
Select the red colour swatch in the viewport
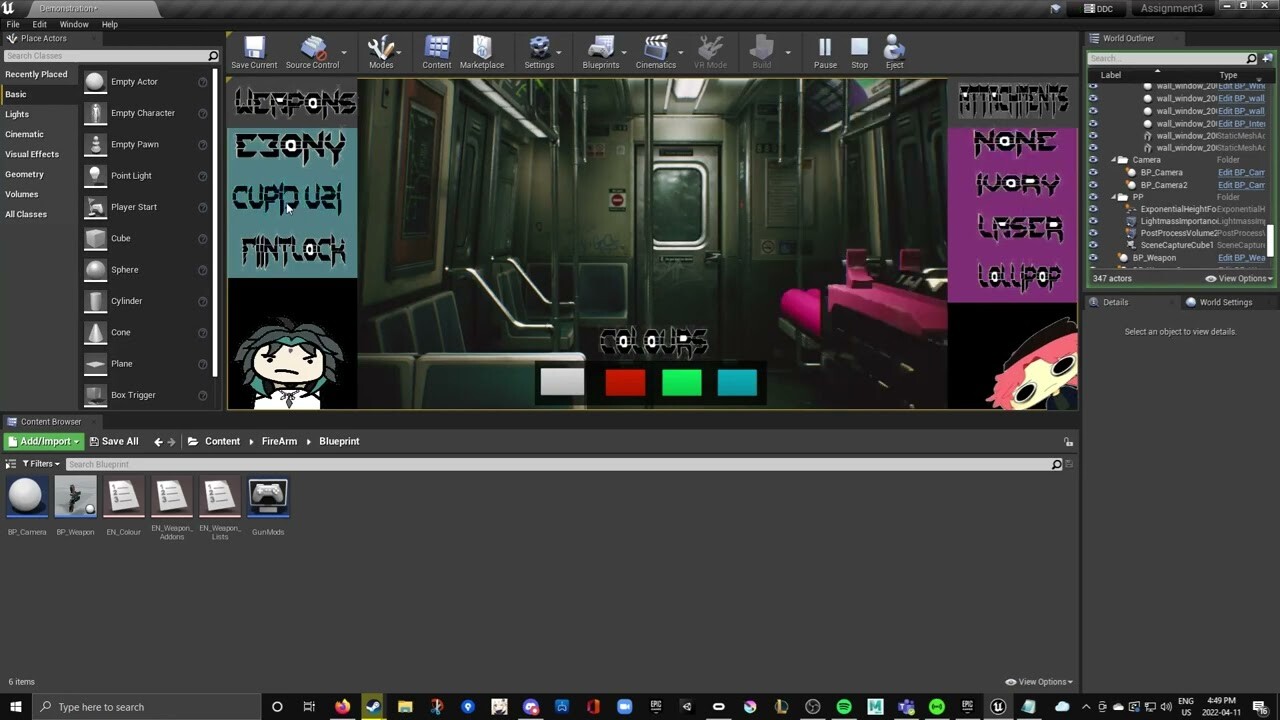625,383
